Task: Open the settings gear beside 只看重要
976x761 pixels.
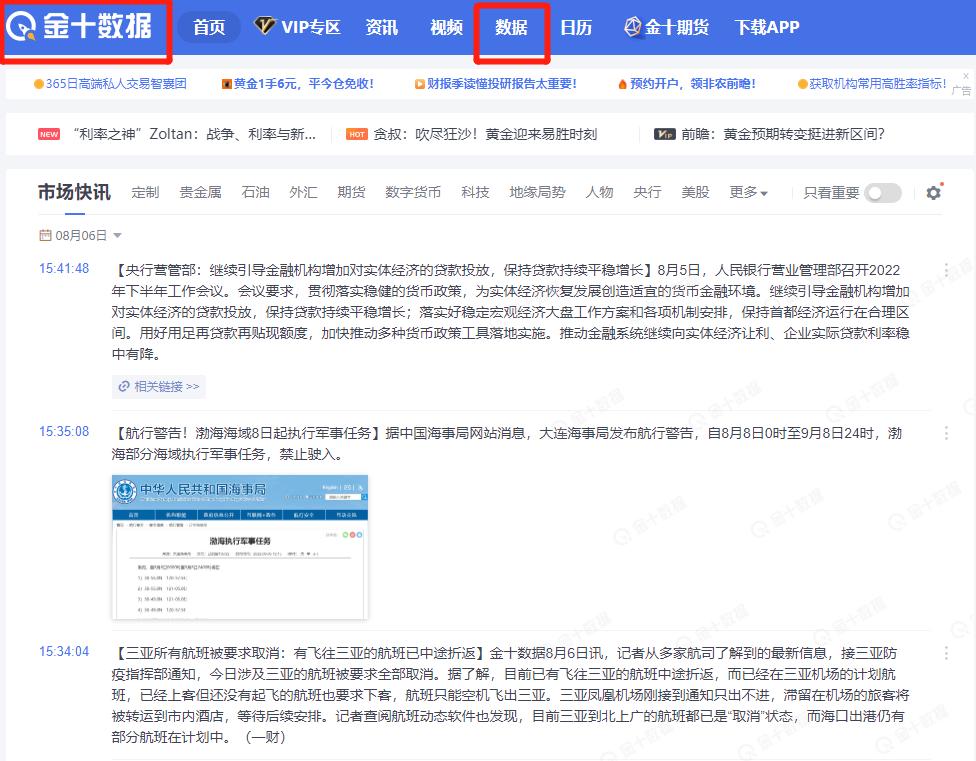Action: 933,192
